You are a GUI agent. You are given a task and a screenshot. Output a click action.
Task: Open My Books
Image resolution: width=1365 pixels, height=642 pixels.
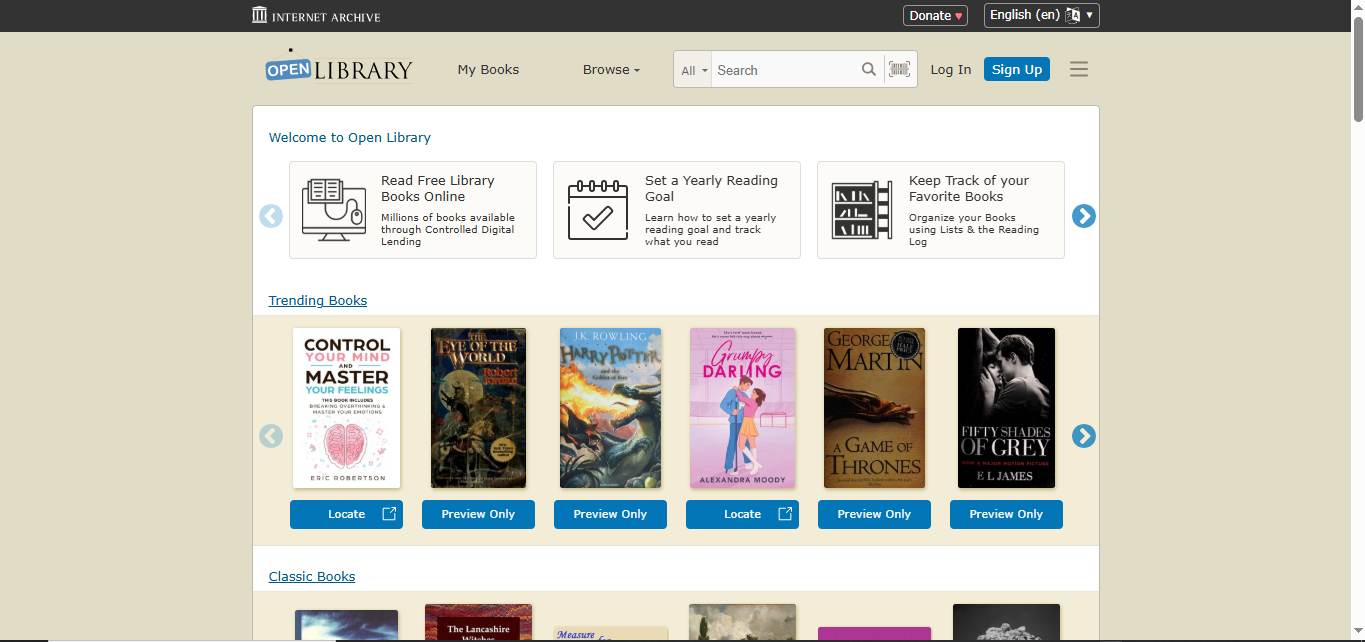tap(488, 70)
